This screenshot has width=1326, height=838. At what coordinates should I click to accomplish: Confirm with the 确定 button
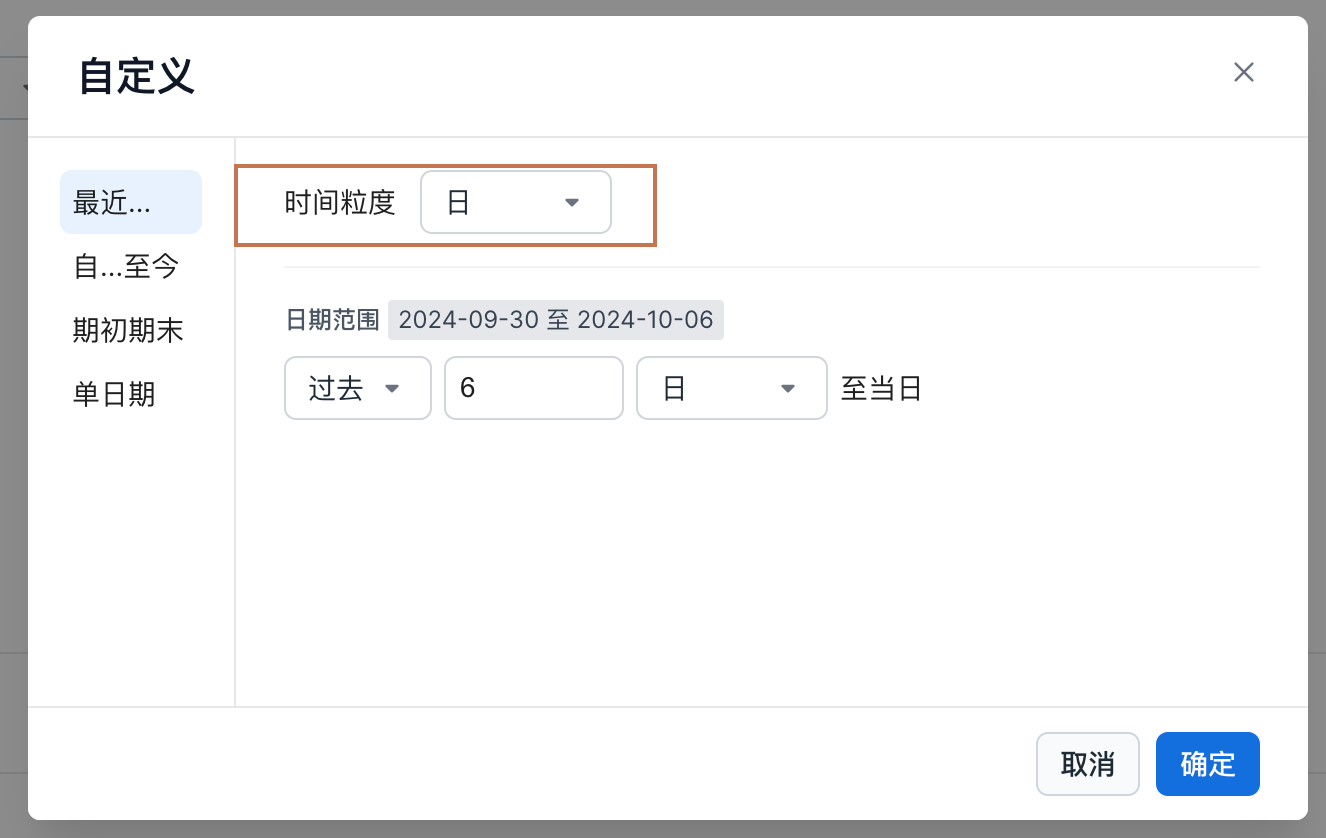point(1207,764)
